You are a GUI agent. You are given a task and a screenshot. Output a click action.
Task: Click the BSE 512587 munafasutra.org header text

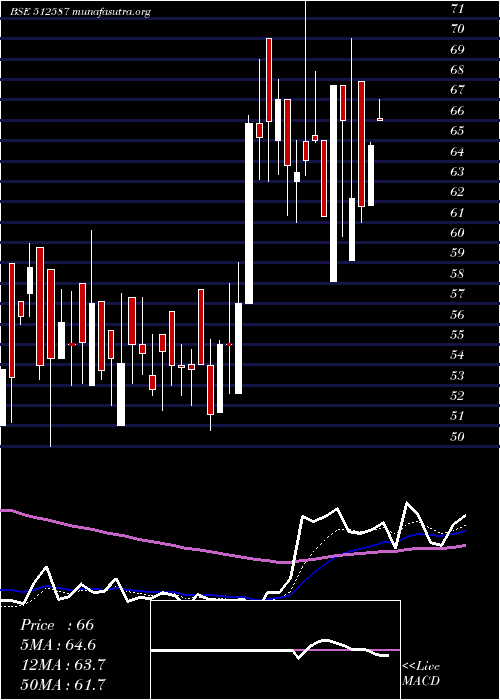[x=81, y=12]
